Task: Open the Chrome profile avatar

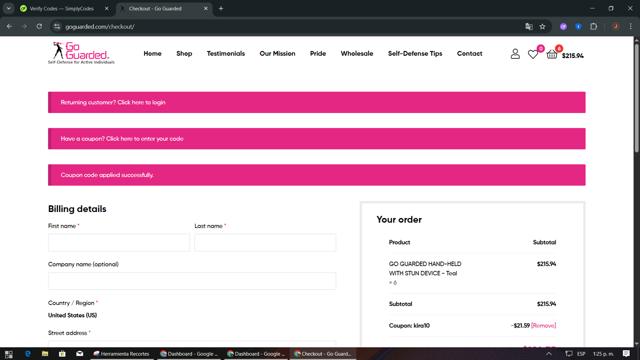Action: (616, 27)
